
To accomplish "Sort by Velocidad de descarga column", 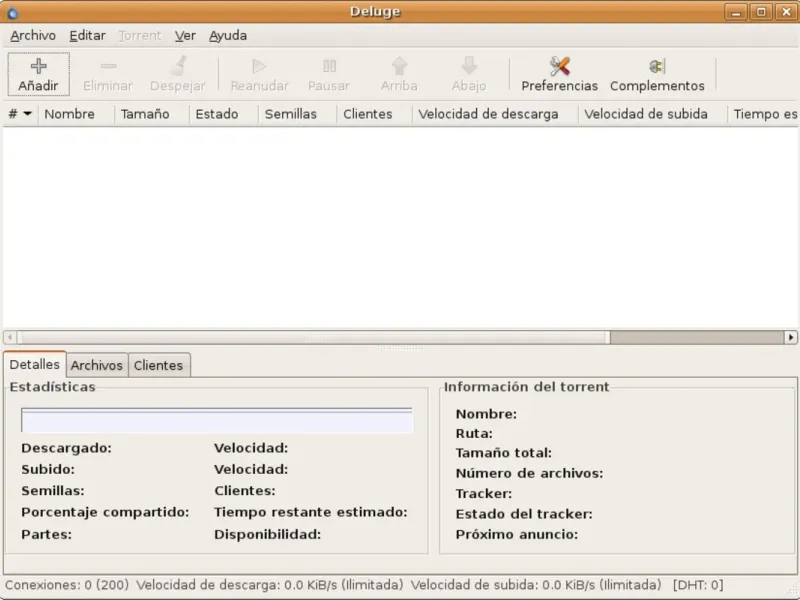I will [x=495, y=114].
